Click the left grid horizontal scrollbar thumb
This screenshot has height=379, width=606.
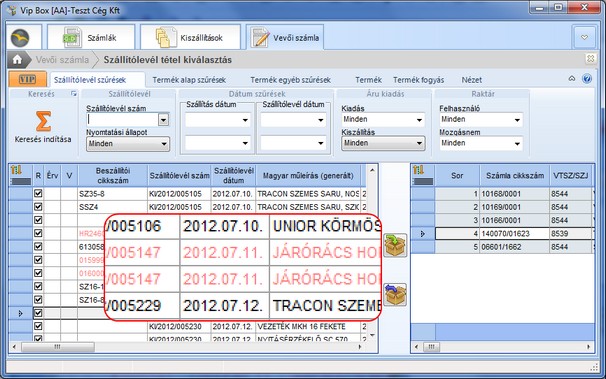[x=58, y=347]
